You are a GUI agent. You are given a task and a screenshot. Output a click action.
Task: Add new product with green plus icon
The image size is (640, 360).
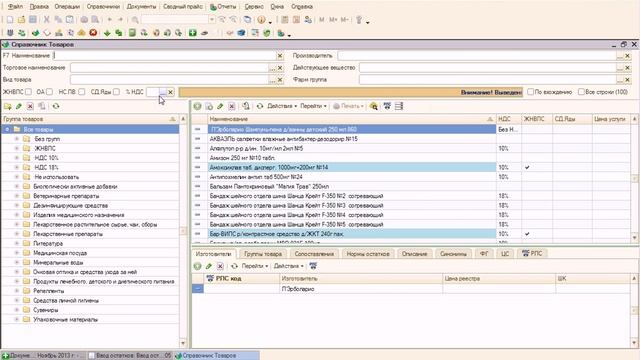(198, 106)
